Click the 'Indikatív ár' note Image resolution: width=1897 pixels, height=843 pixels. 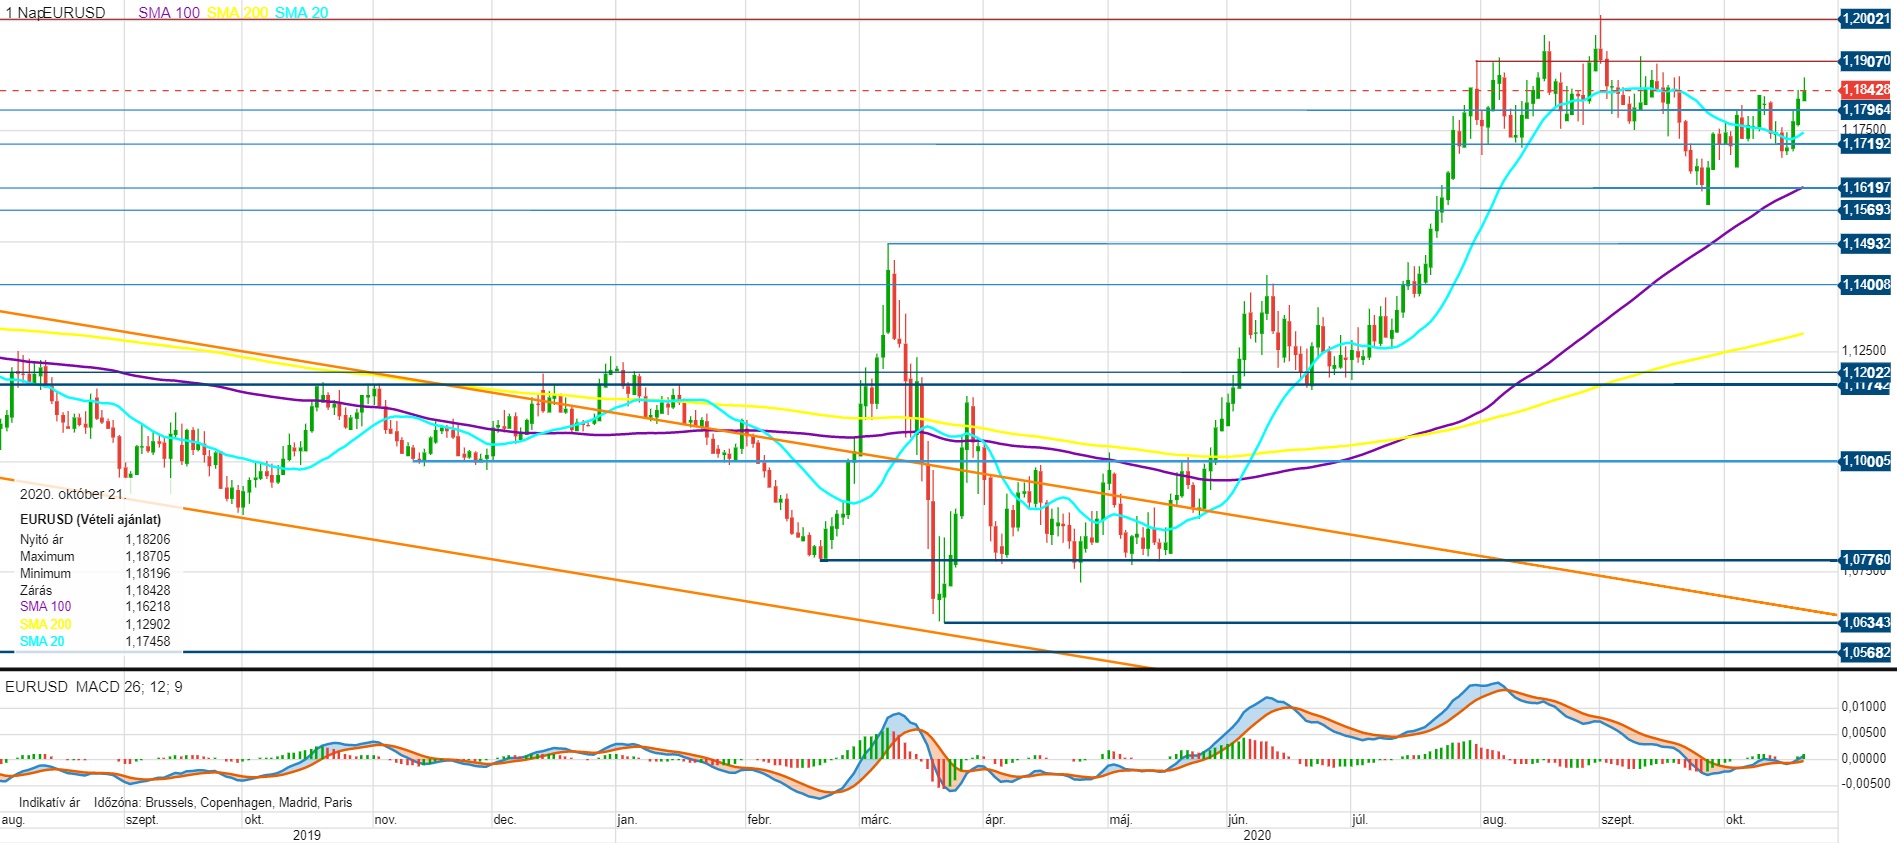(x=49, y=803)
